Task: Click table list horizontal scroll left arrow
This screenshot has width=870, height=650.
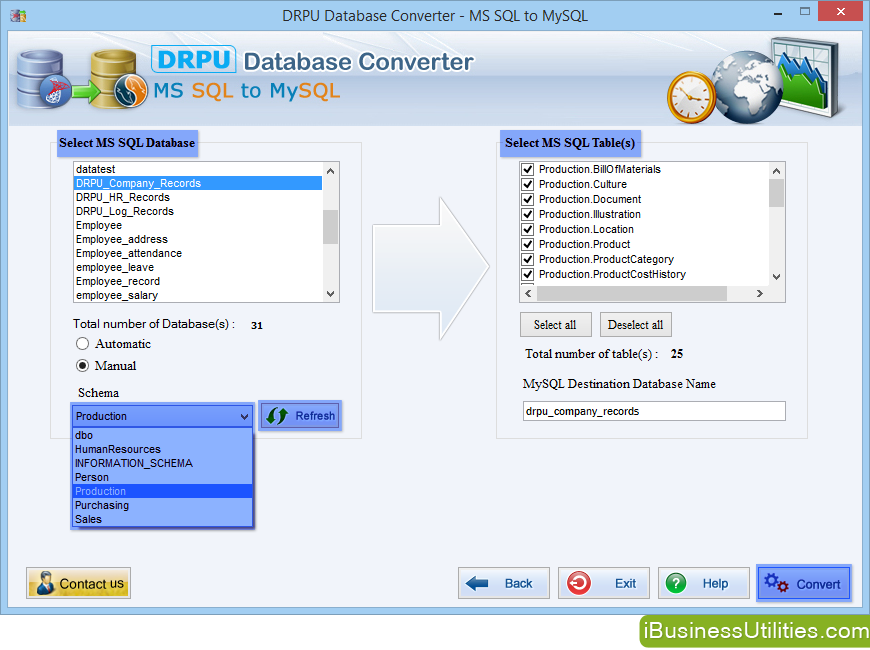Action: [529, 294]
